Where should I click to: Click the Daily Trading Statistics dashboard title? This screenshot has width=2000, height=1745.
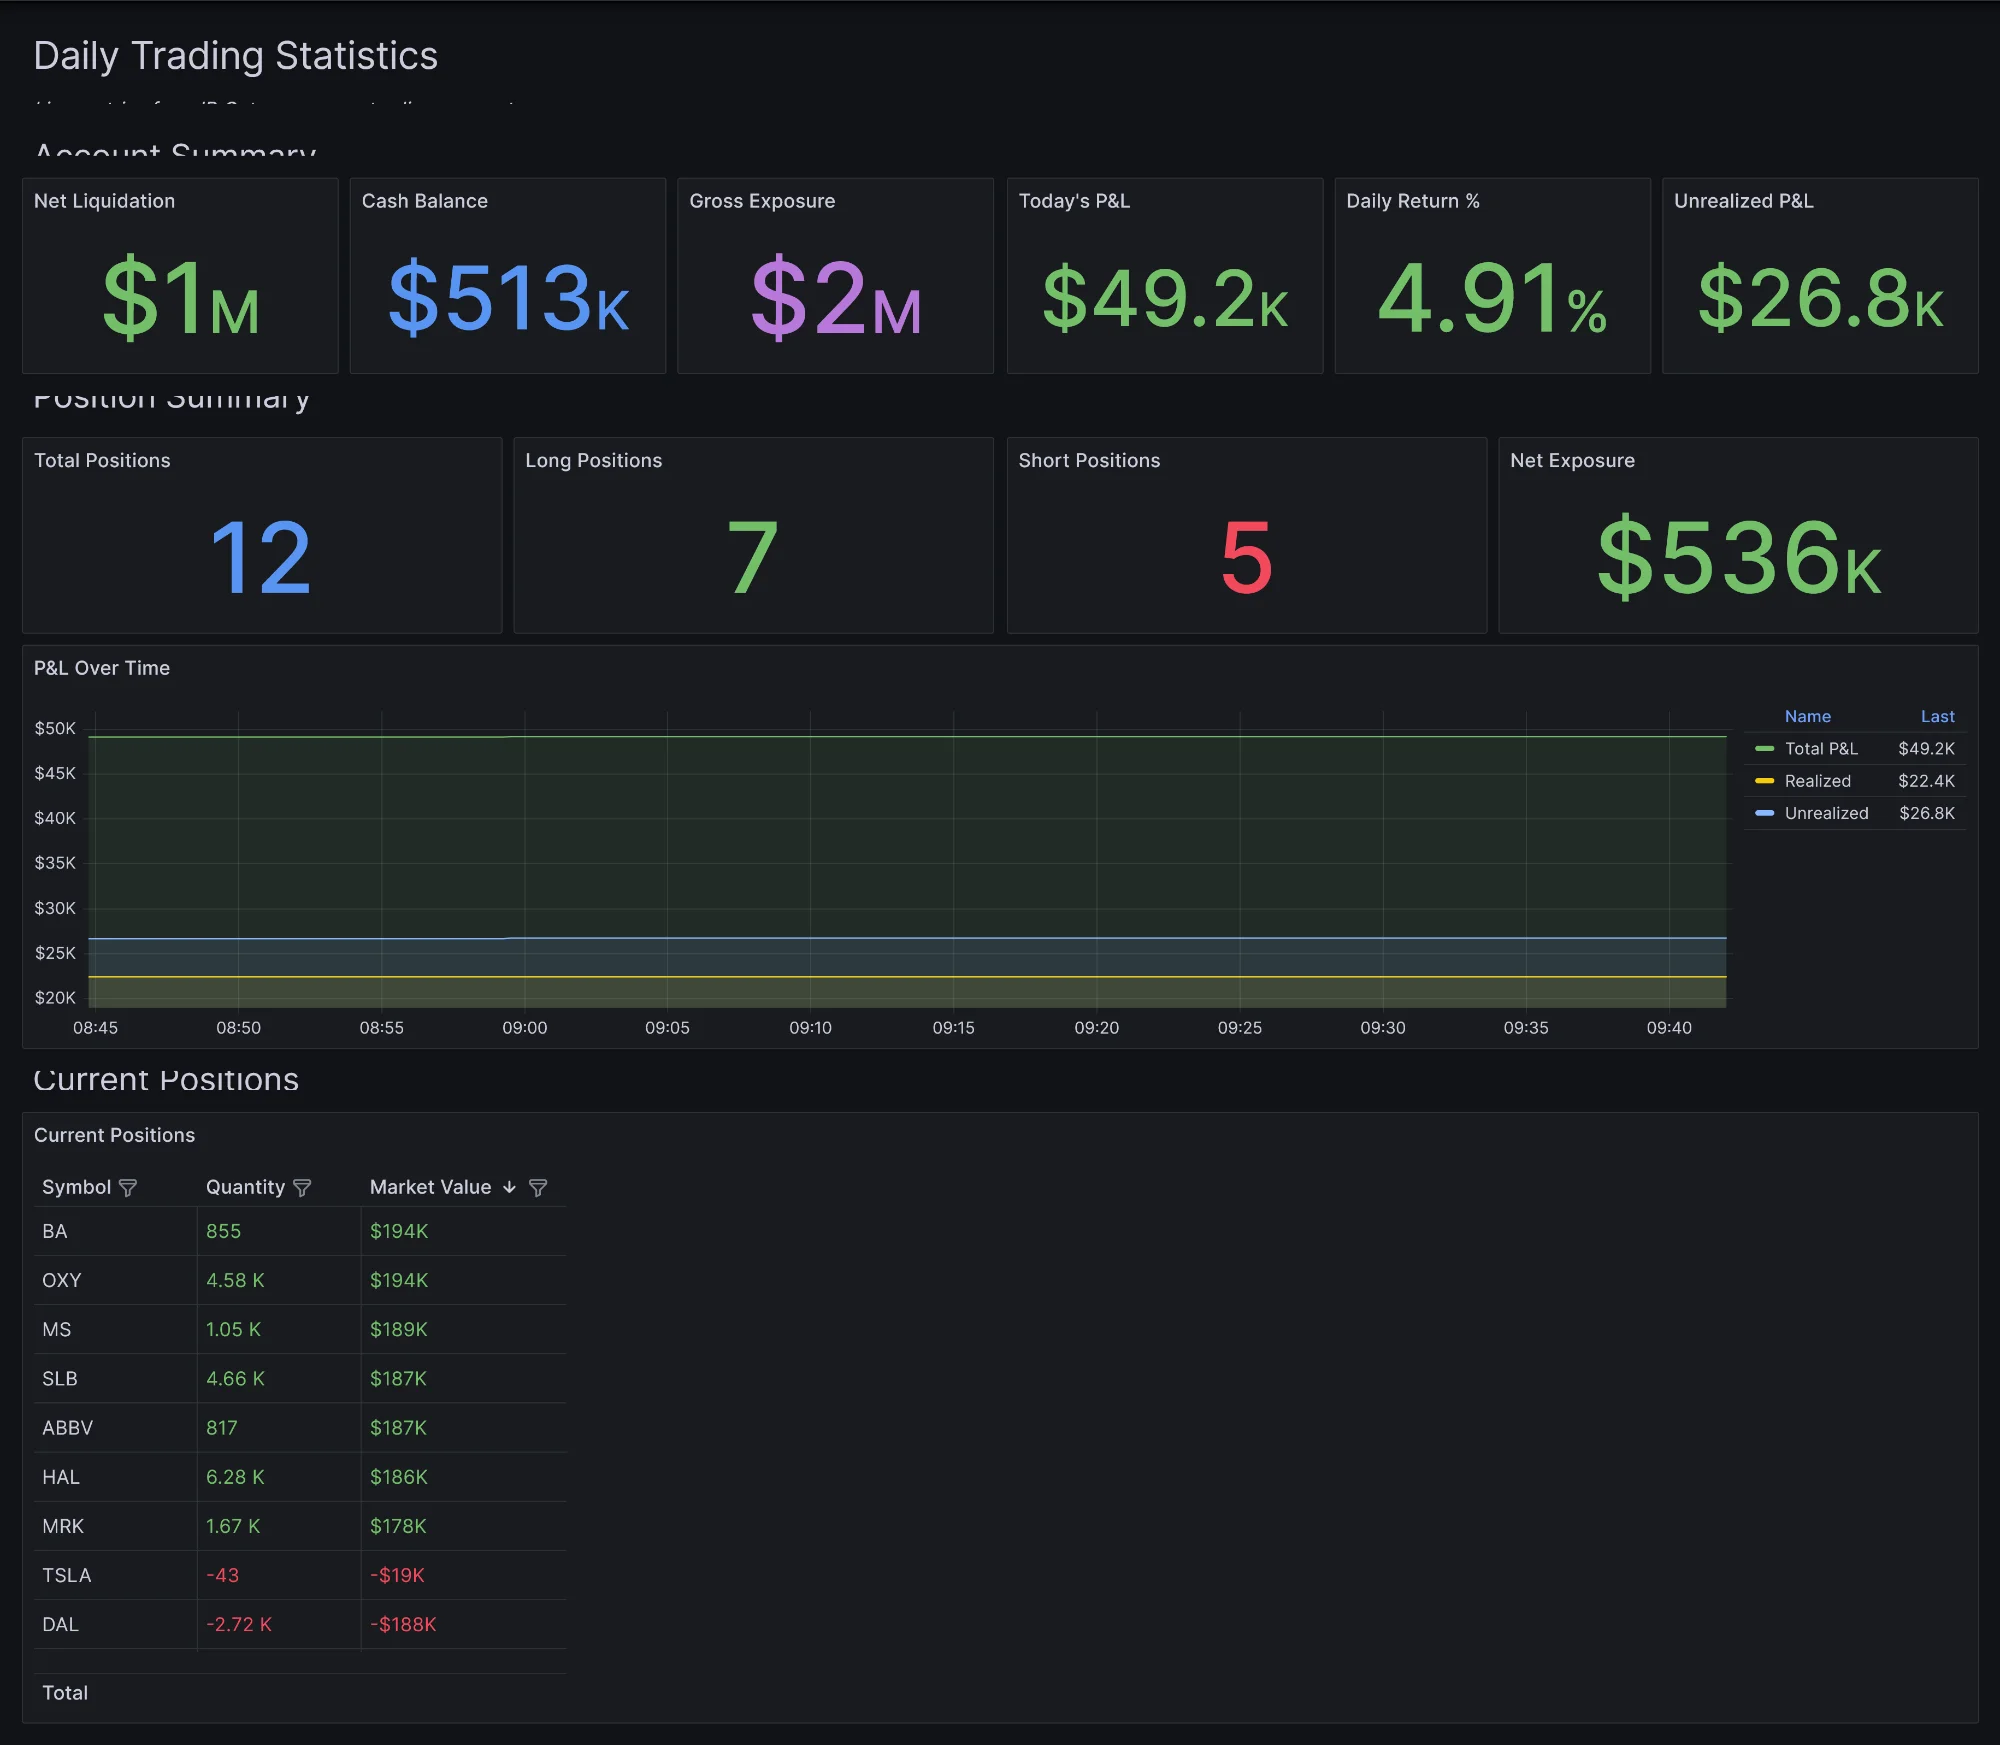point(236,56)
